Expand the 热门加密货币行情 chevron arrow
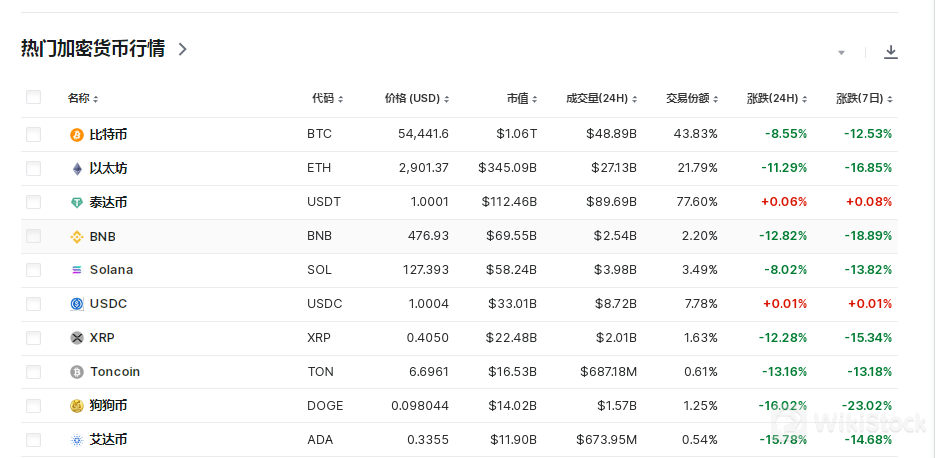Viewport: 936px width, 458px height. pos(182,49)
